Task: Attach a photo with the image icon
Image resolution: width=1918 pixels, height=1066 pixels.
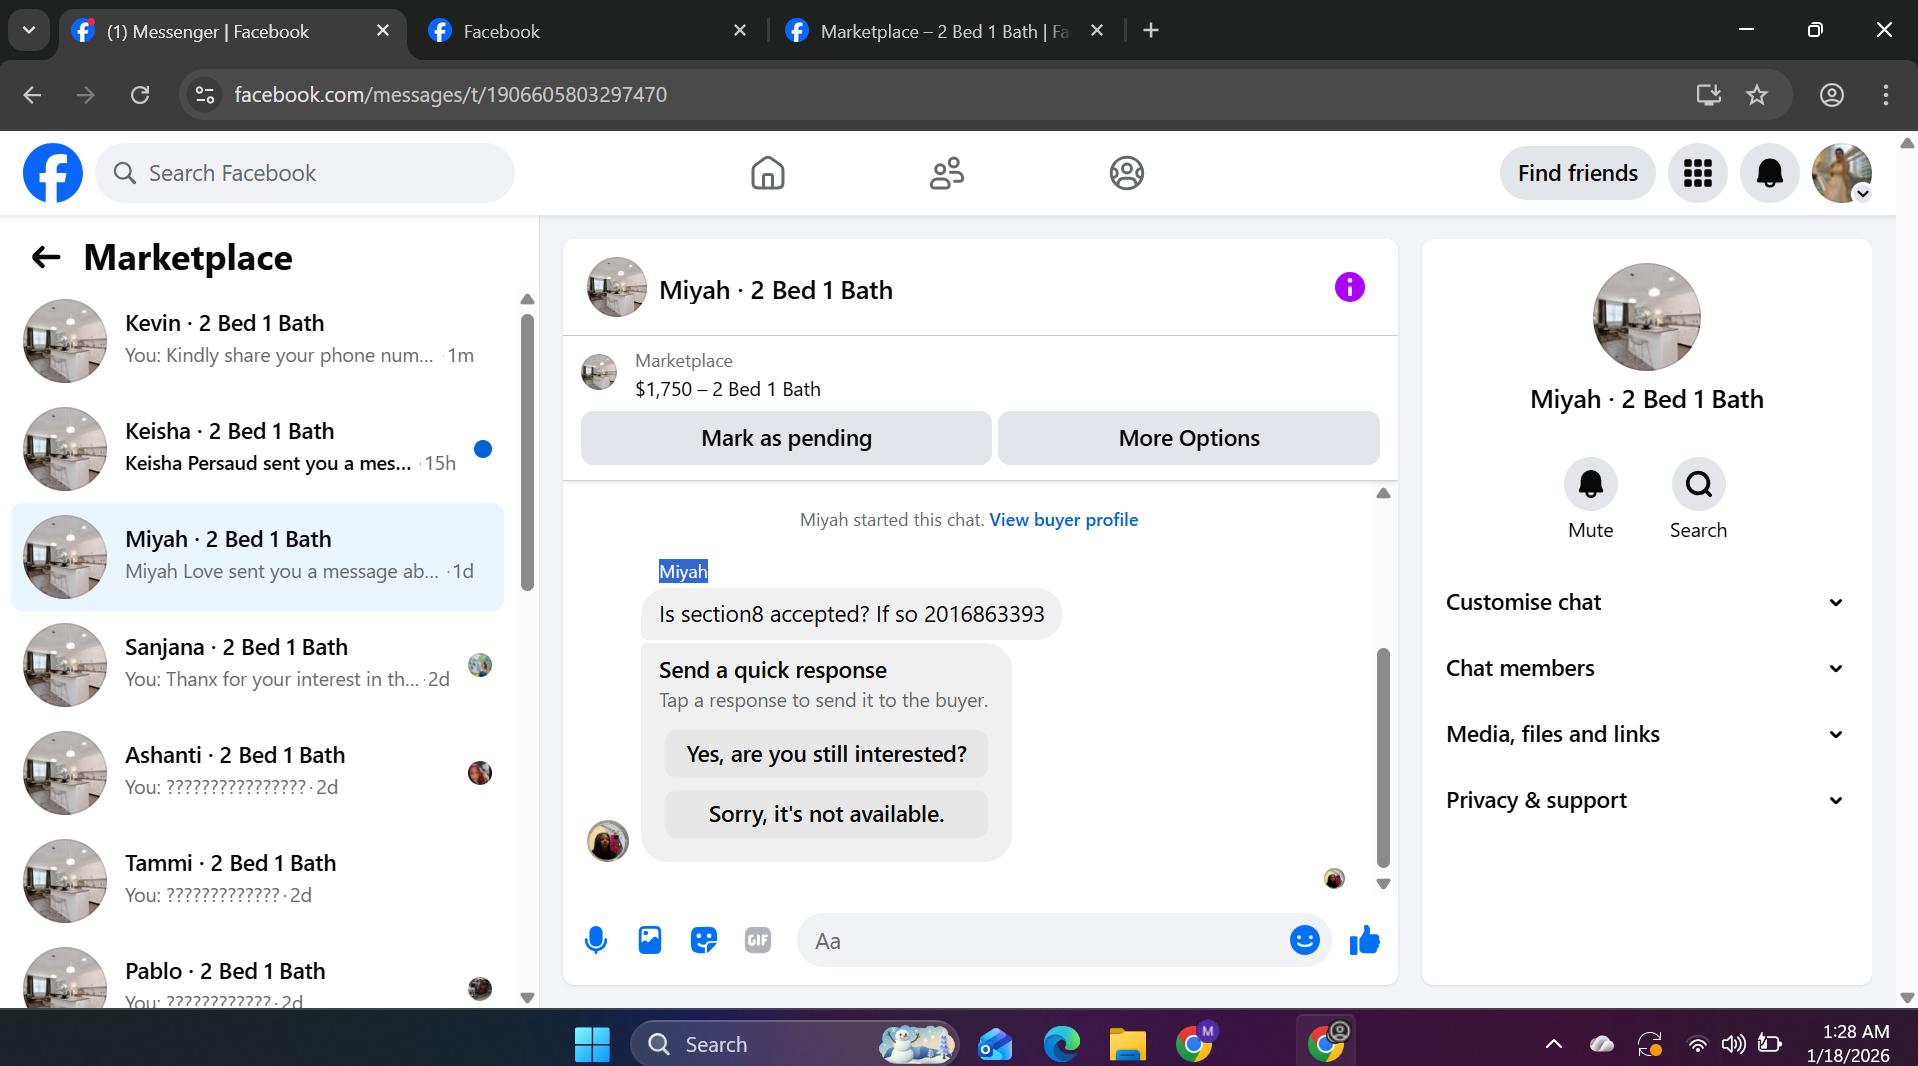Action: pyautogui.click(x=650, y=940)
